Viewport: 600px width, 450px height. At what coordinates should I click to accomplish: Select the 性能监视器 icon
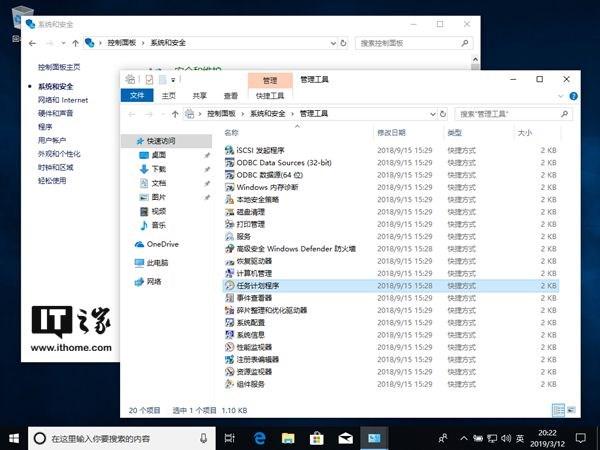(x=229, y=347)
